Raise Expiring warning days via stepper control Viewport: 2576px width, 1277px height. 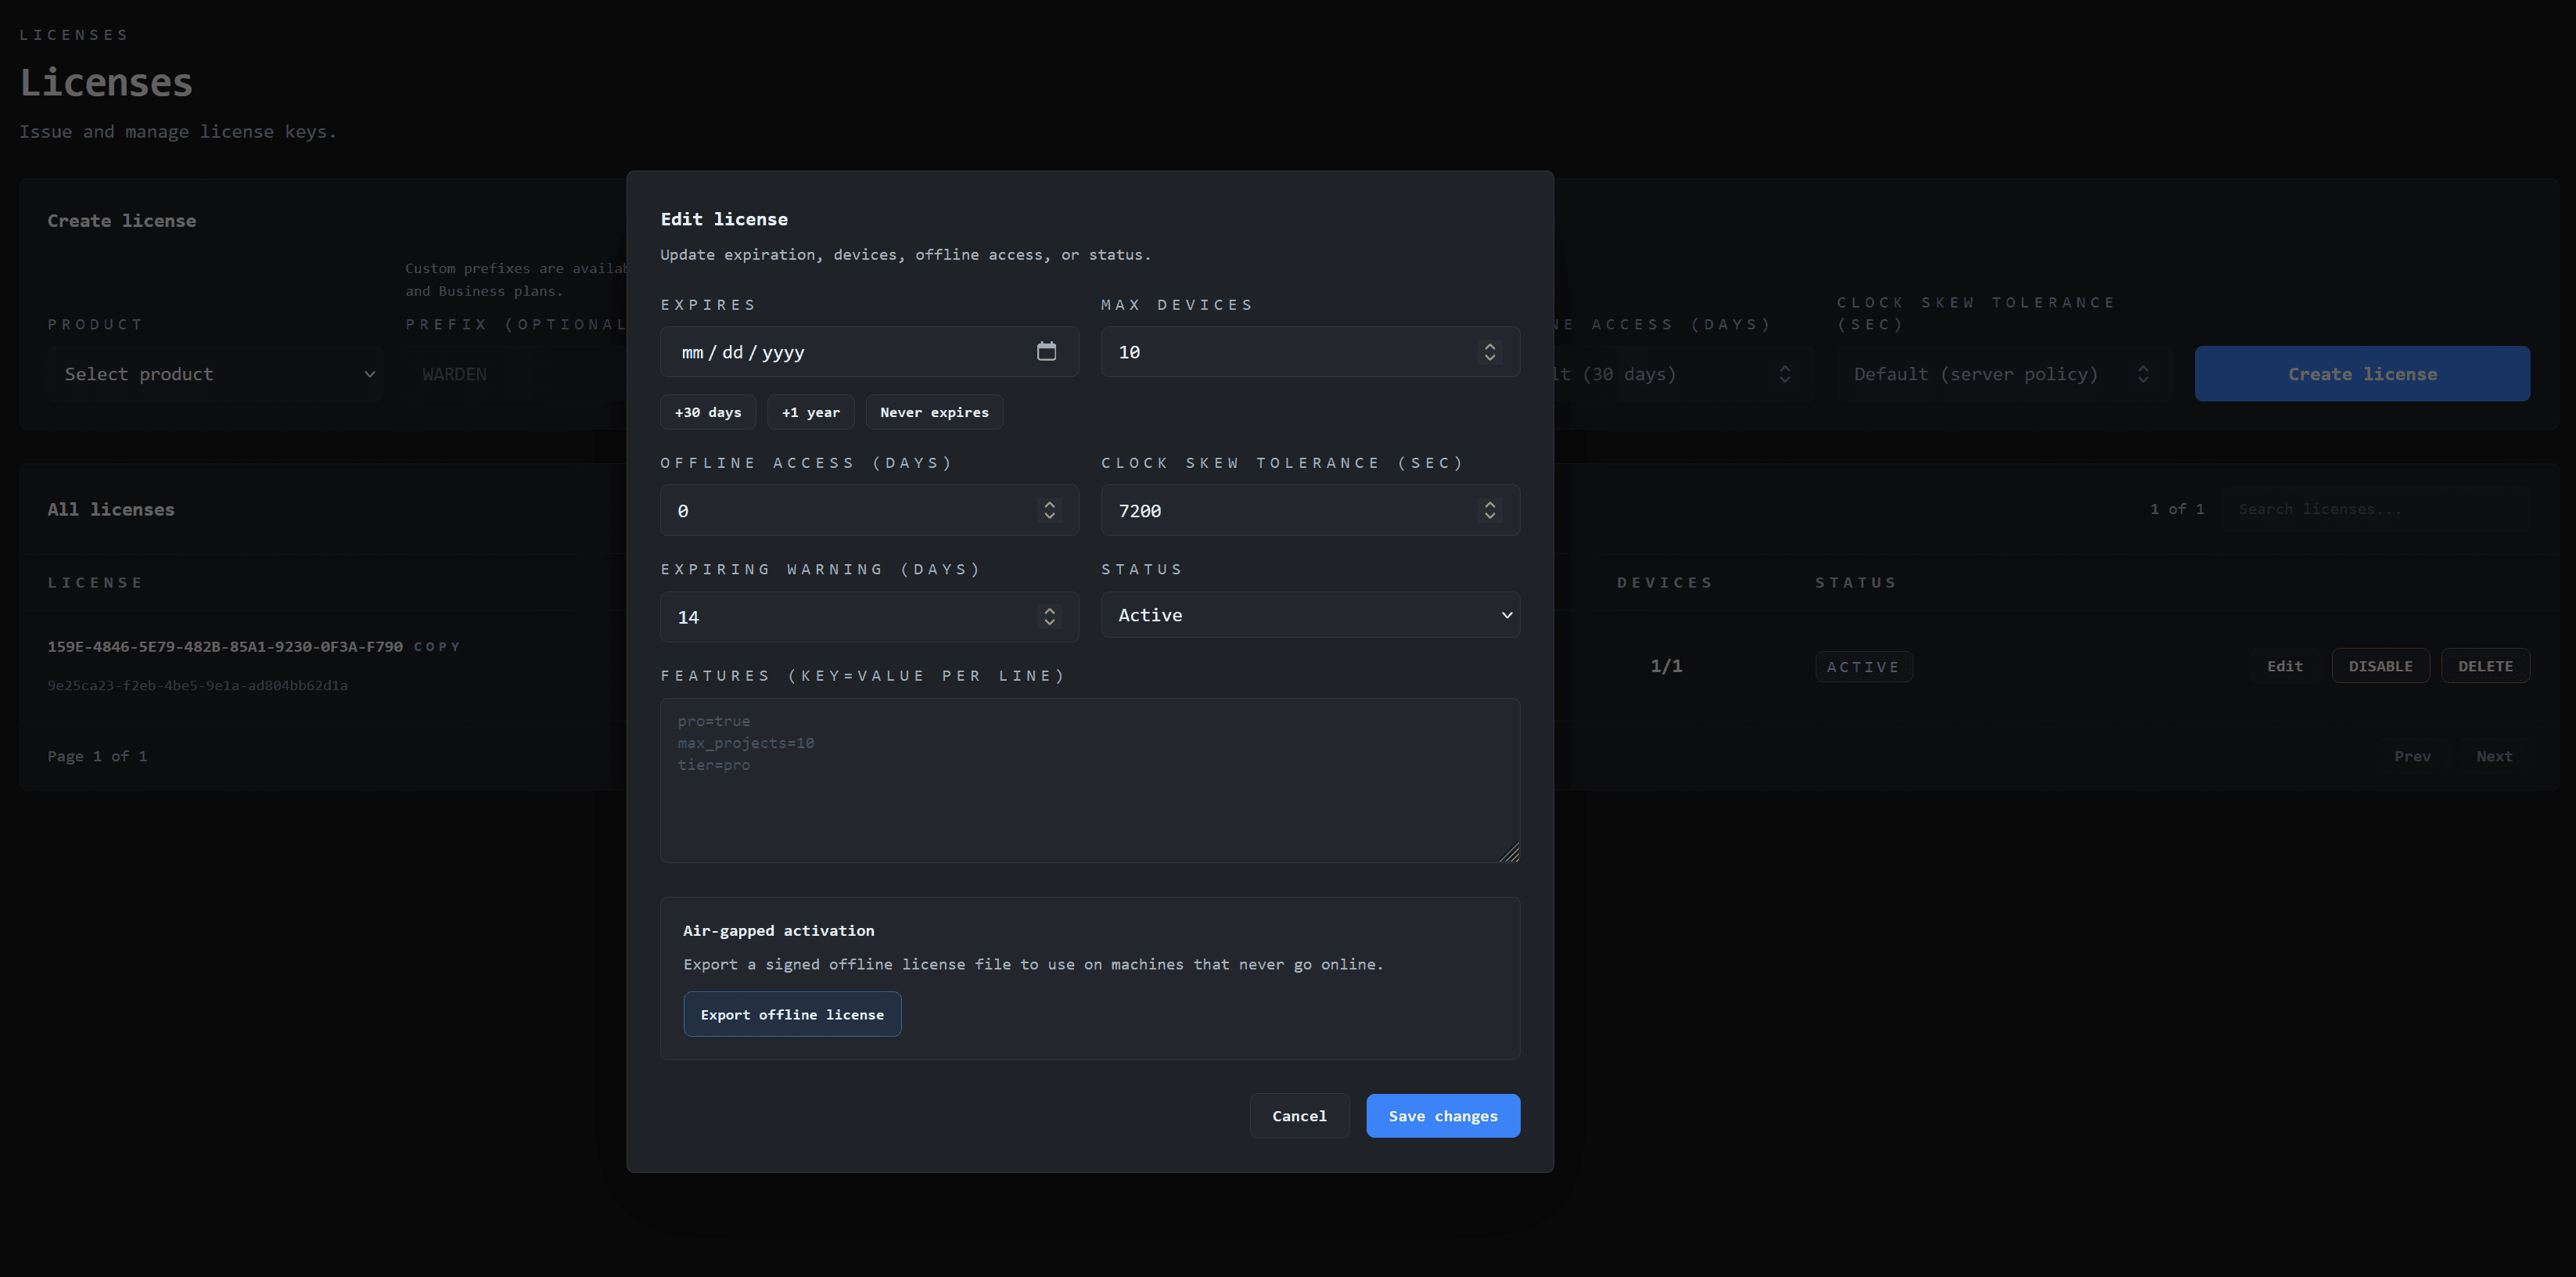(x=1048, y=611)
